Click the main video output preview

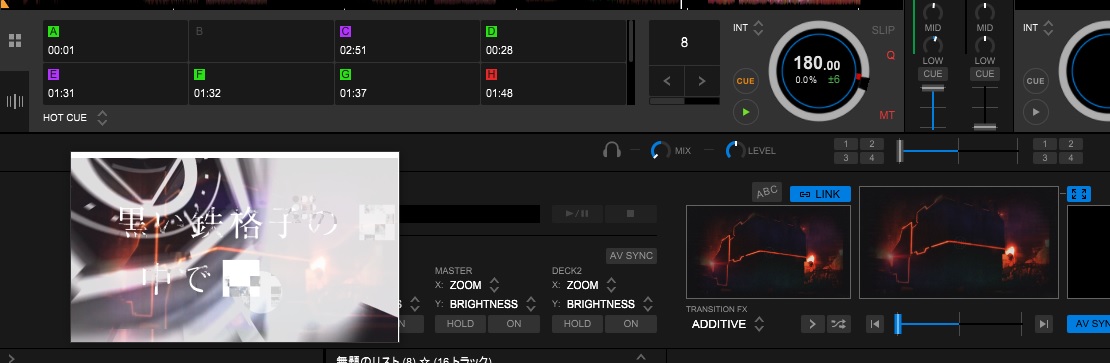(959, 243)
